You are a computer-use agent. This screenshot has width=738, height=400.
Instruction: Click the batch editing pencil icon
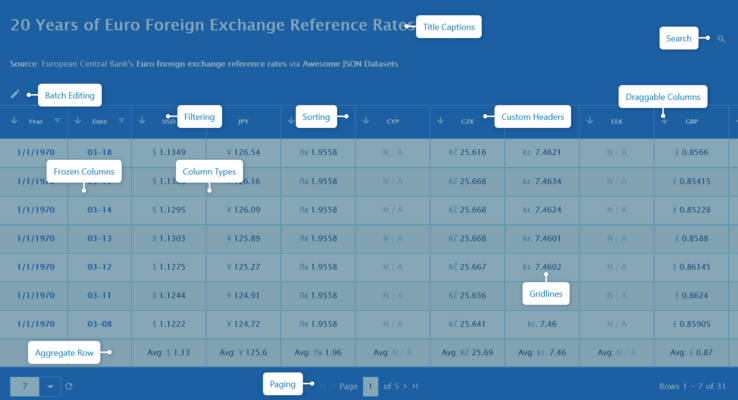[15, 94]
